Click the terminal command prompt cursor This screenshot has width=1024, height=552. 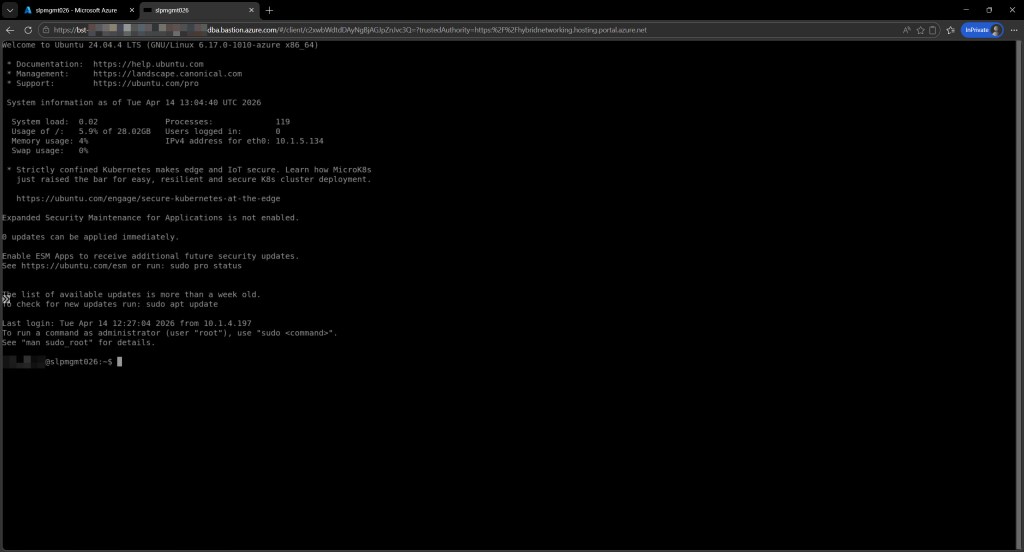point(119,361)
